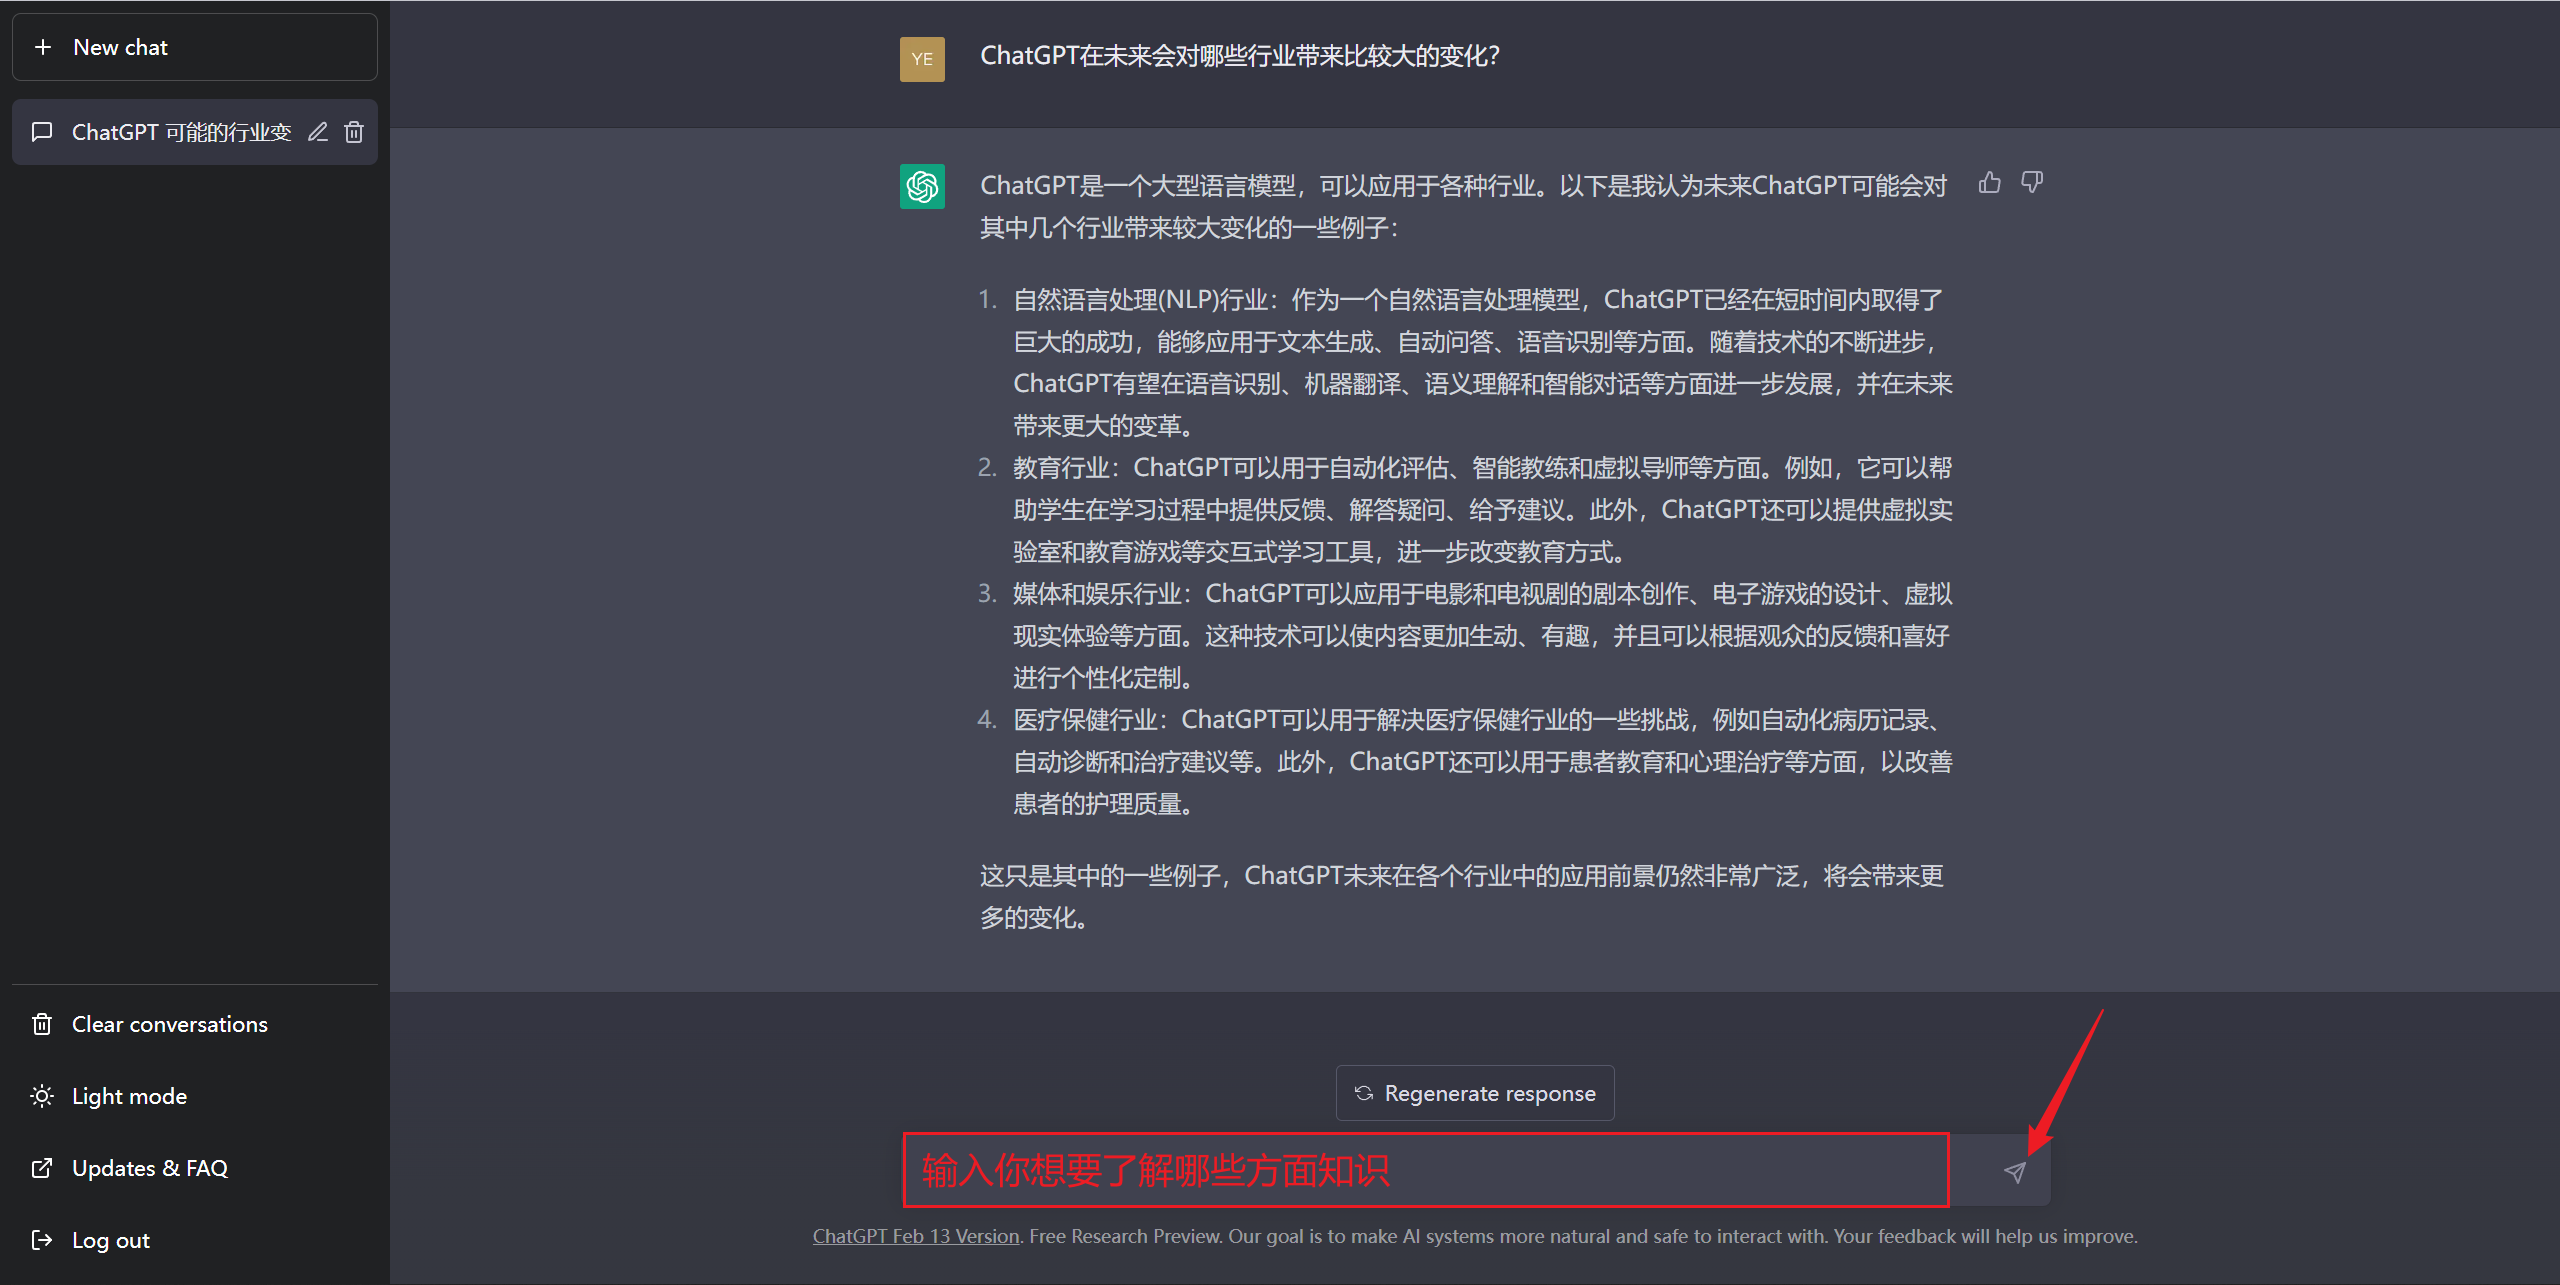Click the ChatGPT logo avatar on the response
Image resolution: width=2560 pixels, height=1285 pixels.
922,187
